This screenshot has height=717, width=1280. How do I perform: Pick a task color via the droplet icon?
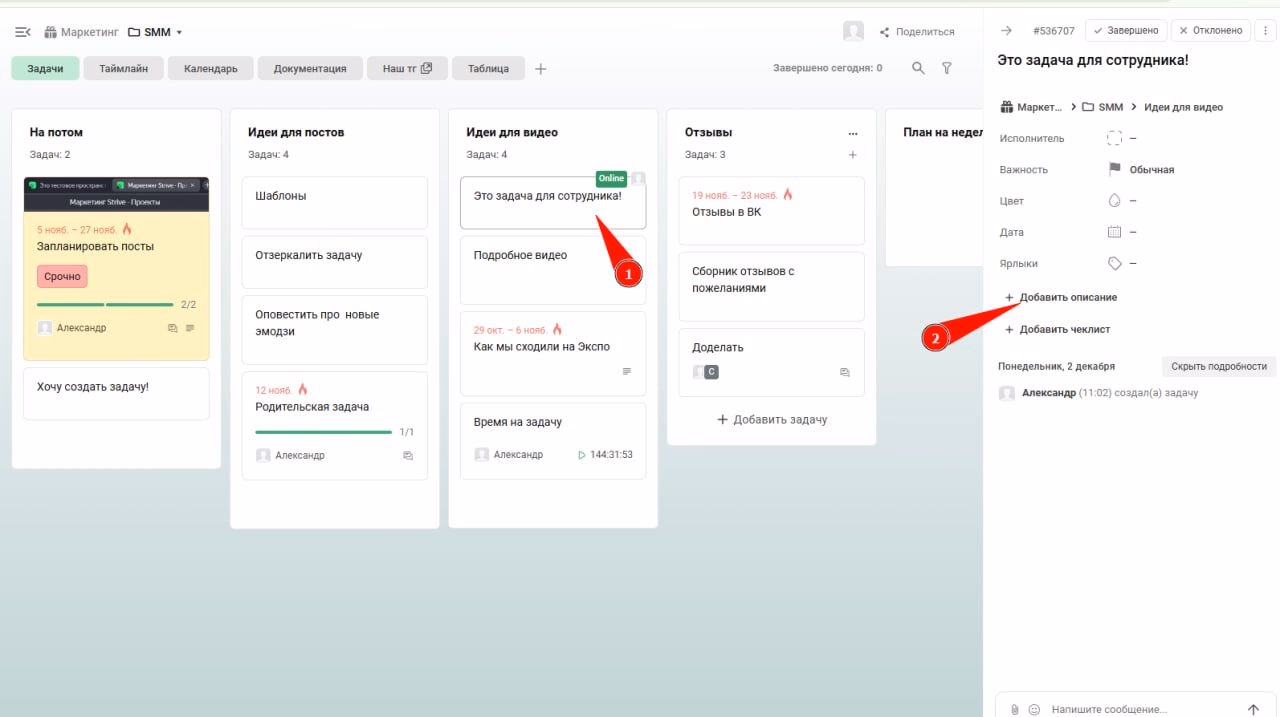(x=1115, y=201)
